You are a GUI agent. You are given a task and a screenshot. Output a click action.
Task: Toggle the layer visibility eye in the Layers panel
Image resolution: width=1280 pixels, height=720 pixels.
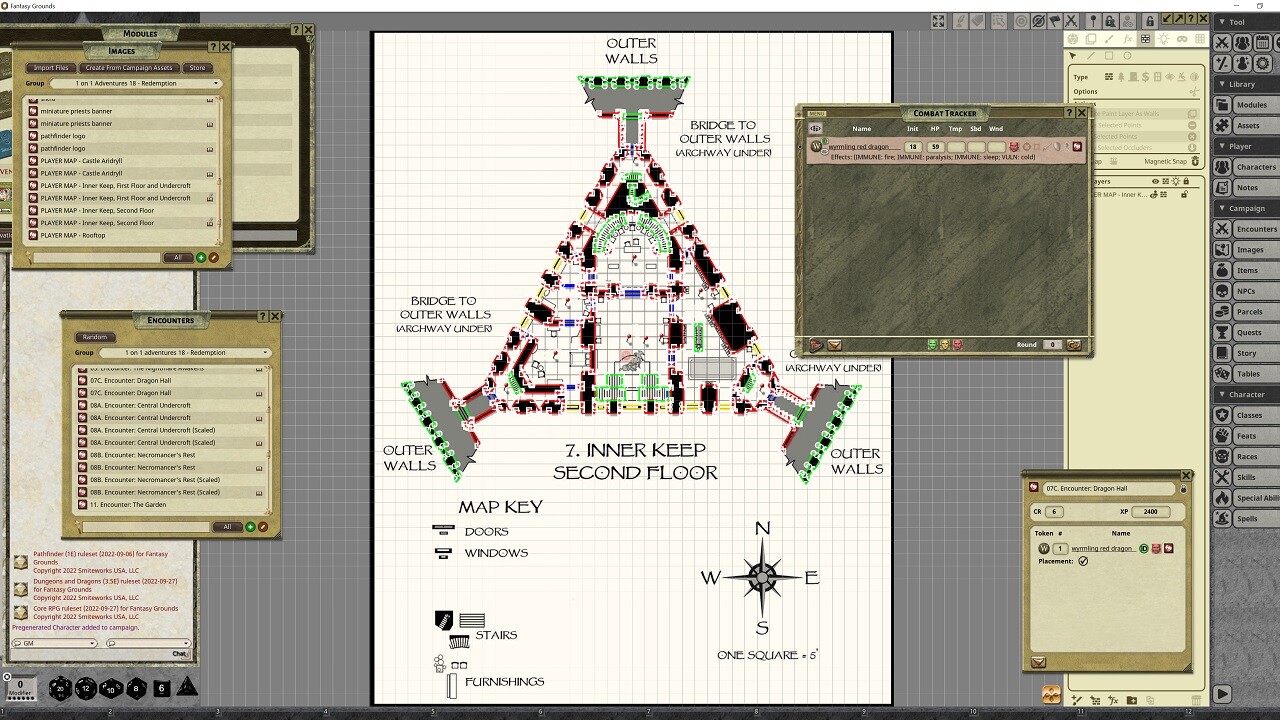tap(1155, 183)
